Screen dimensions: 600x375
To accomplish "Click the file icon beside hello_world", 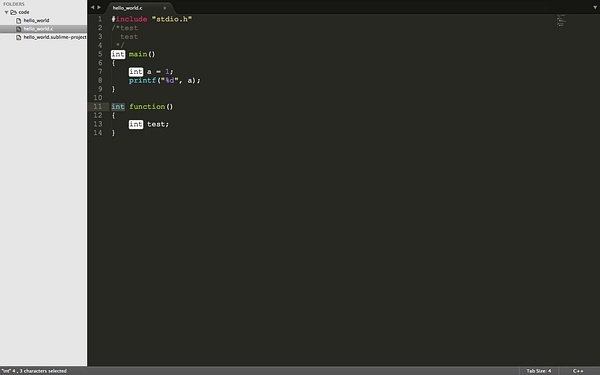I will 18,21.
